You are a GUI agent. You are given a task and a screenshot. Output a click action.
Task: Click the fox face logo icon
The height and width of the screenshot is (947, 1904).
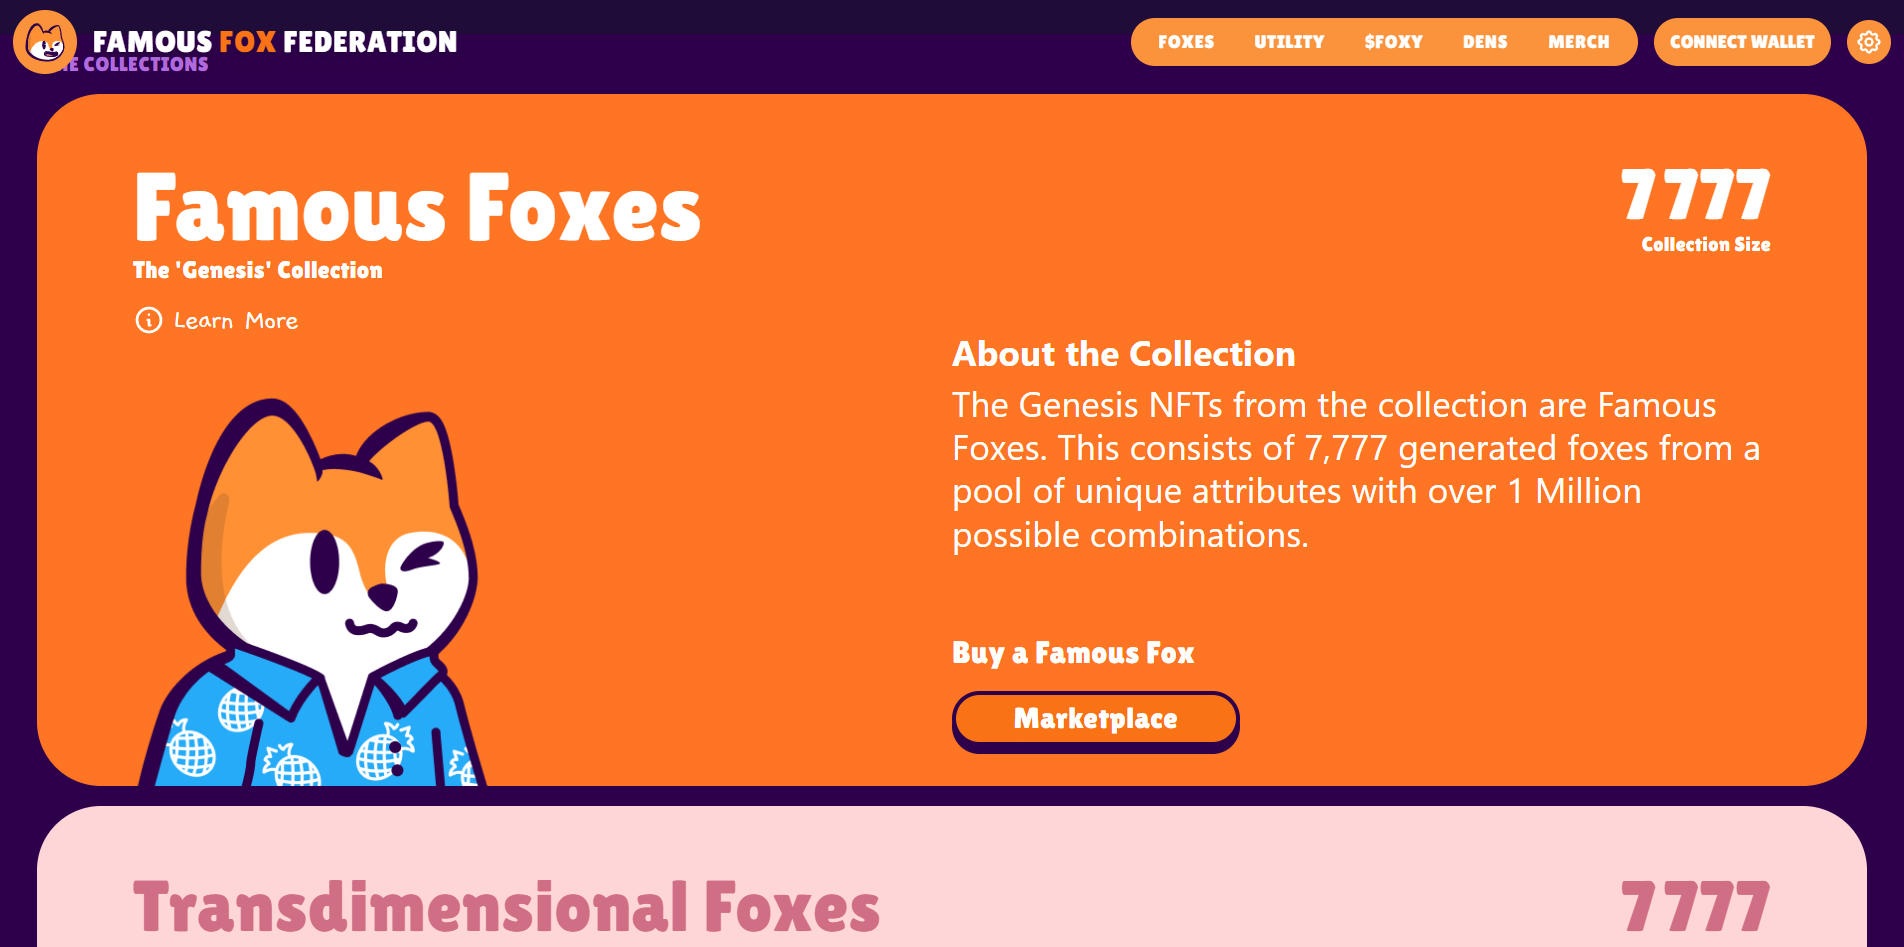pos(43,42)
